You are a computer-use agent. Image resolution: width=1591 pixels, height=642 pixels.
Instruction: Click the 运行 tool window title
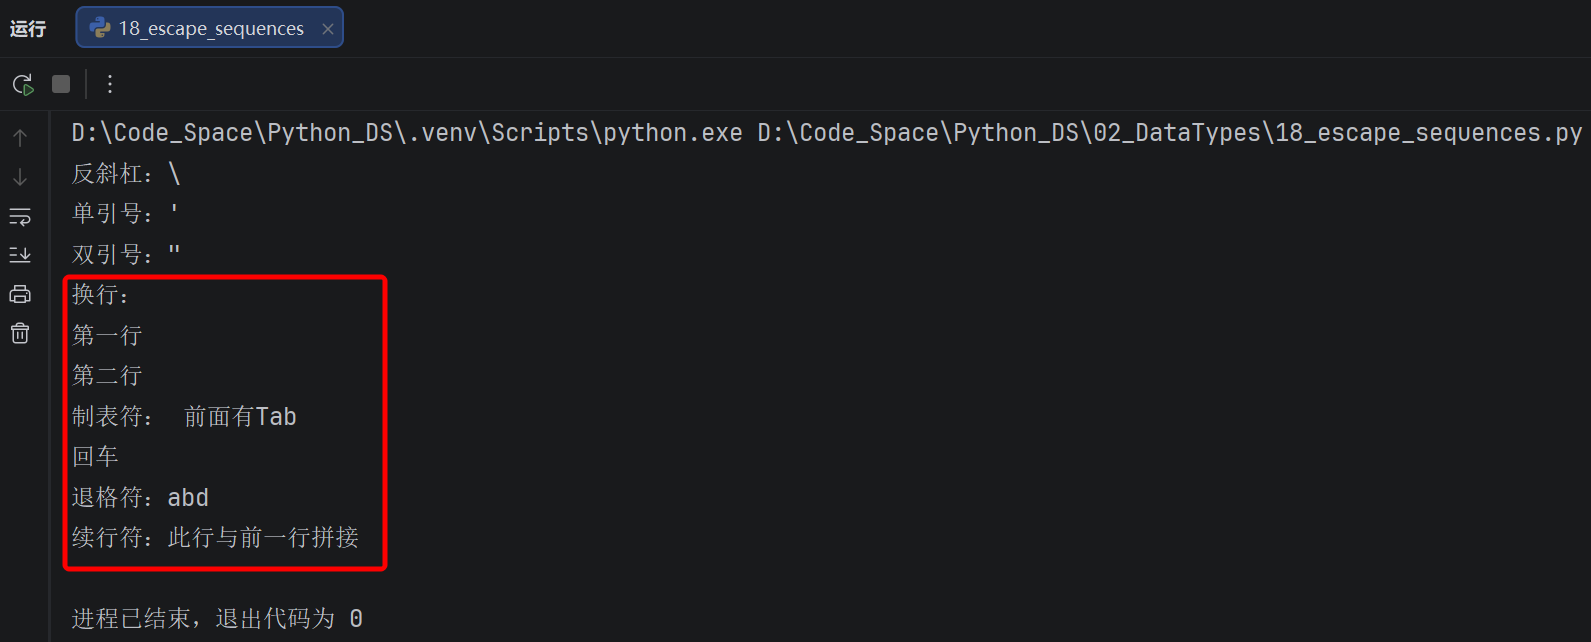pyautogui.click(x=28, y=29)
